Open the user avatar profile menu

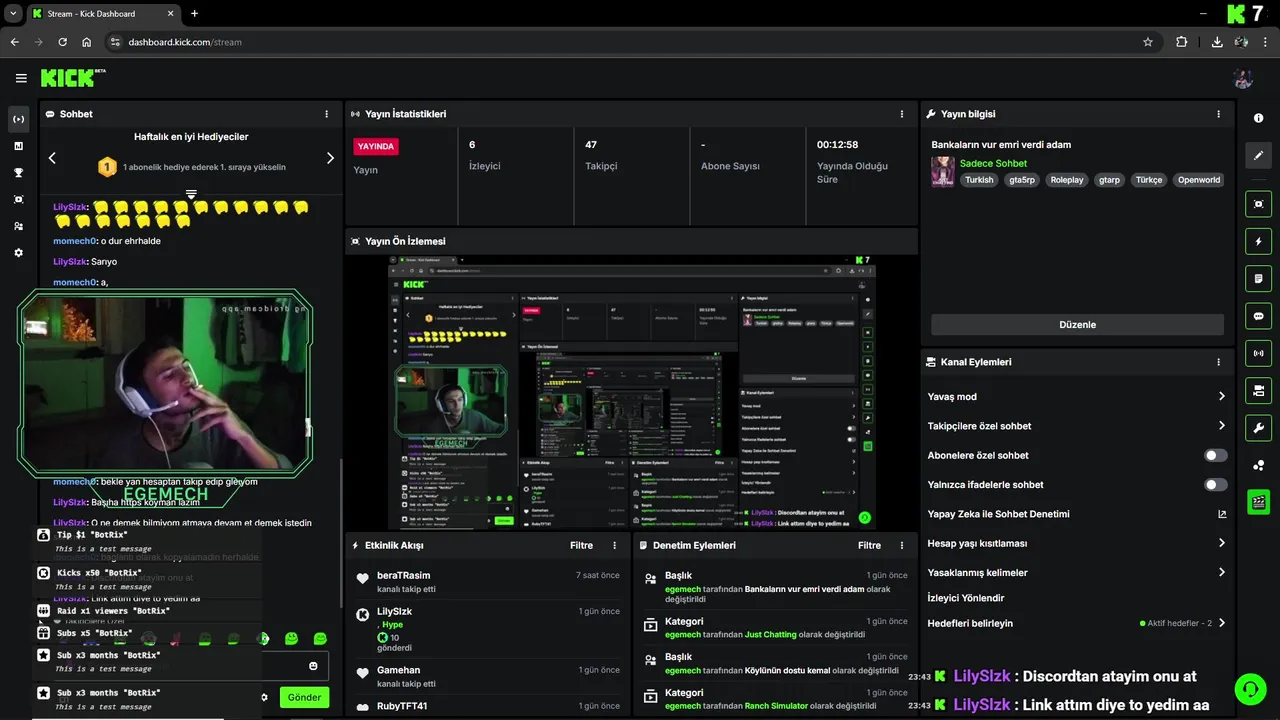pyautogui.click(x=1243, y=79)
